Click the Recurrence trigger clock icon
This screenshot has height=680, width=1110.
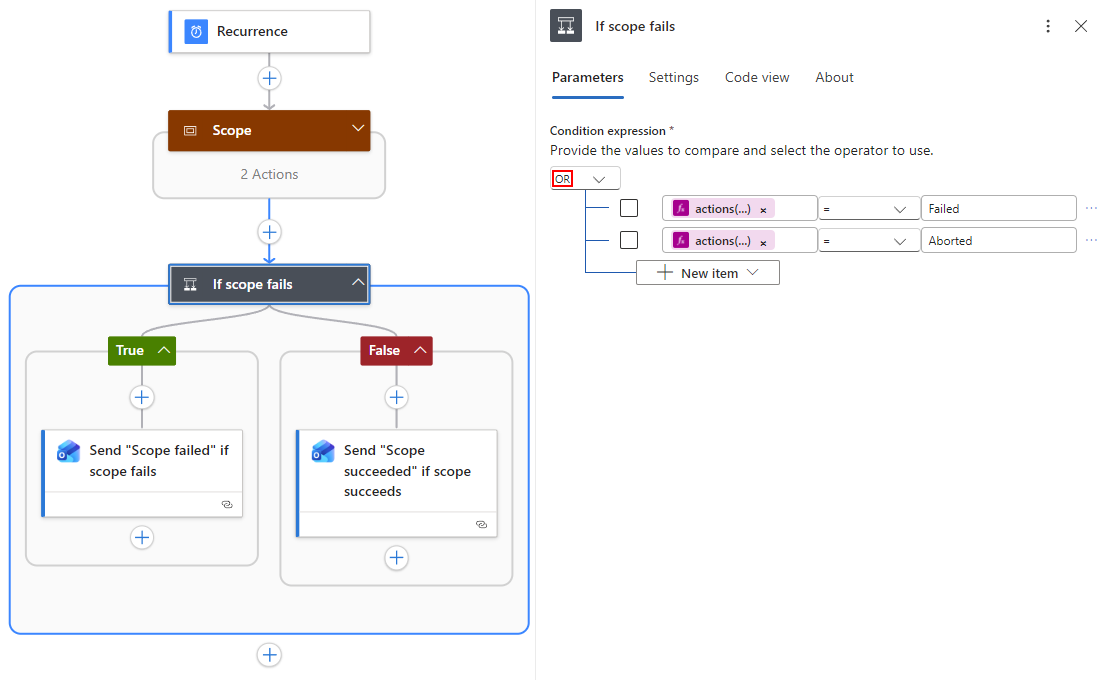click(x=196, y=31)
